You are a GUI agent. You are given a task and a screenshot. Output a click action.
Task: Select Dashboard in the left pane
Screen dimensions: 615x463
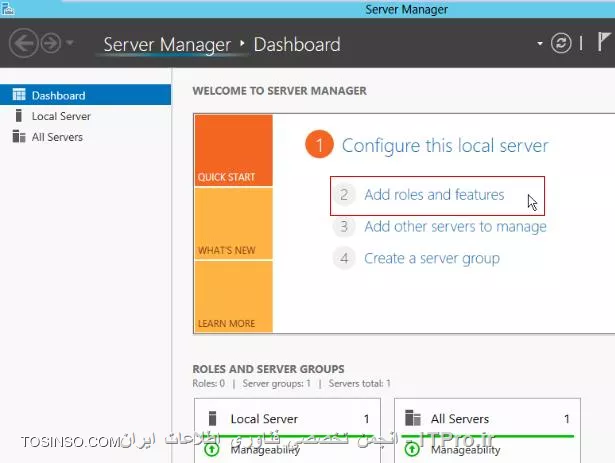point(86,95)
